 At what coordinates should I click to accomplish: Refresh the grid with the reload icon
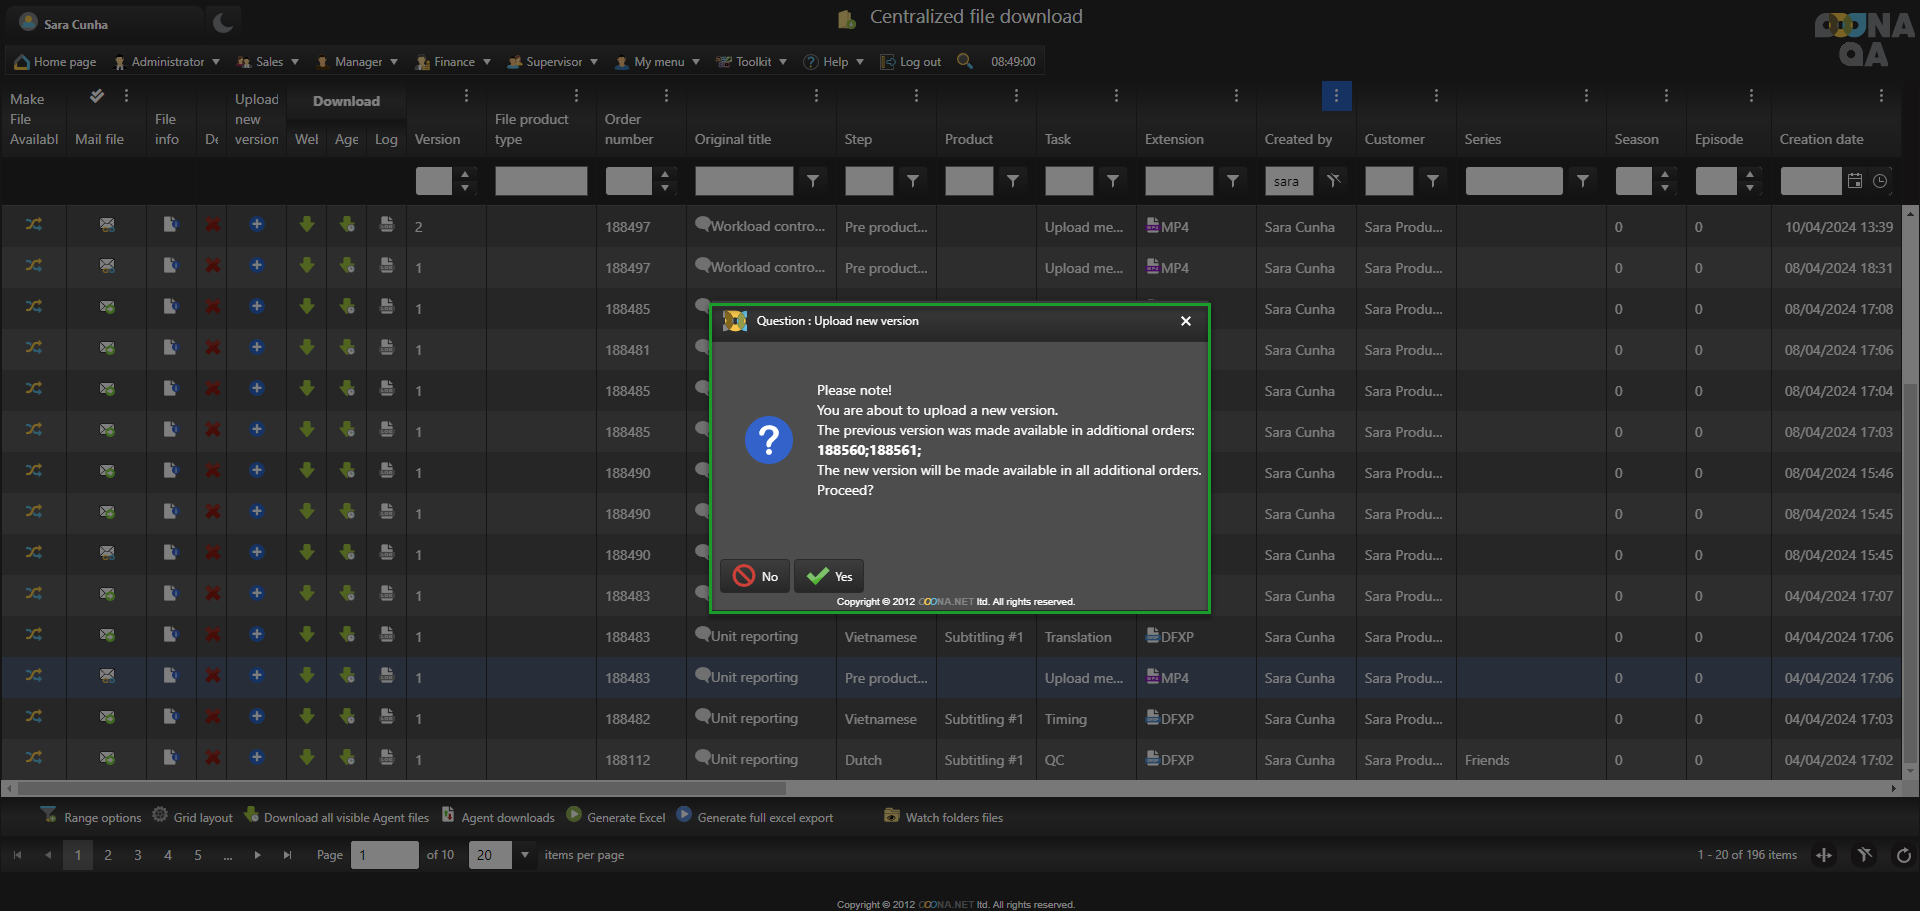1903,855
